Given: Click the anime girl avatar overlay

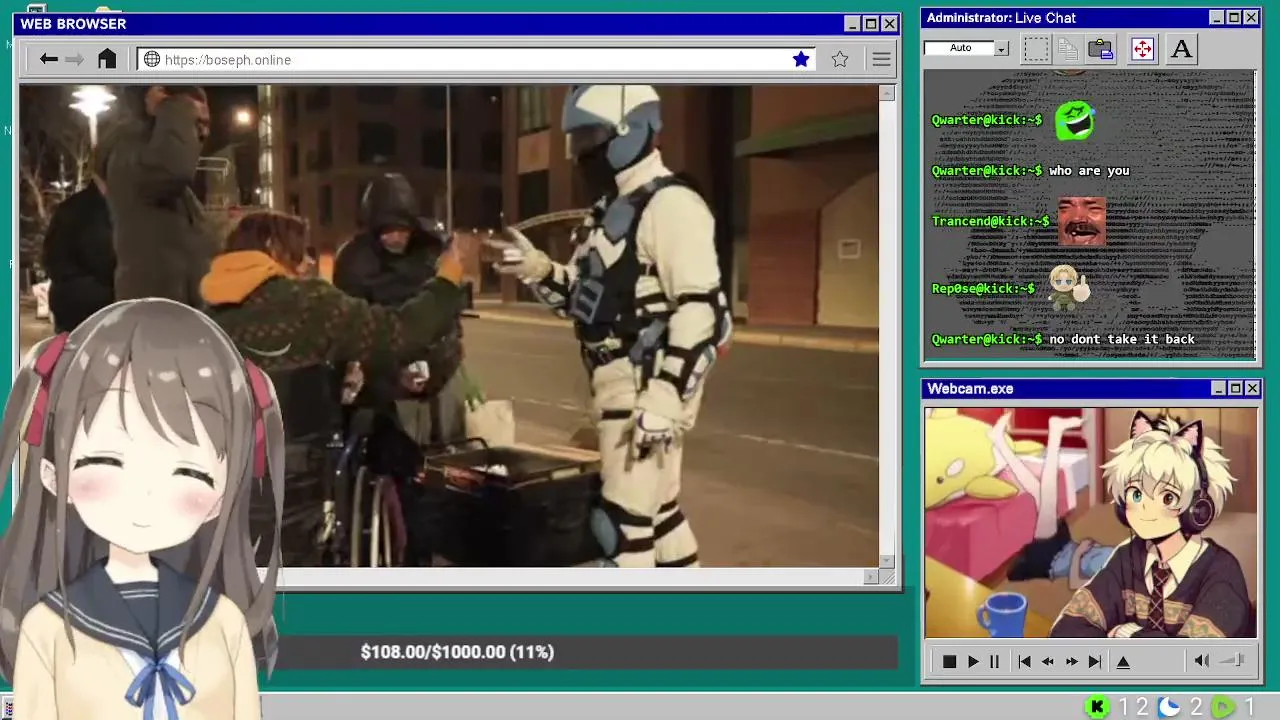Looking at the screenshot, I should pyautogui.click(x=140, y=510).
